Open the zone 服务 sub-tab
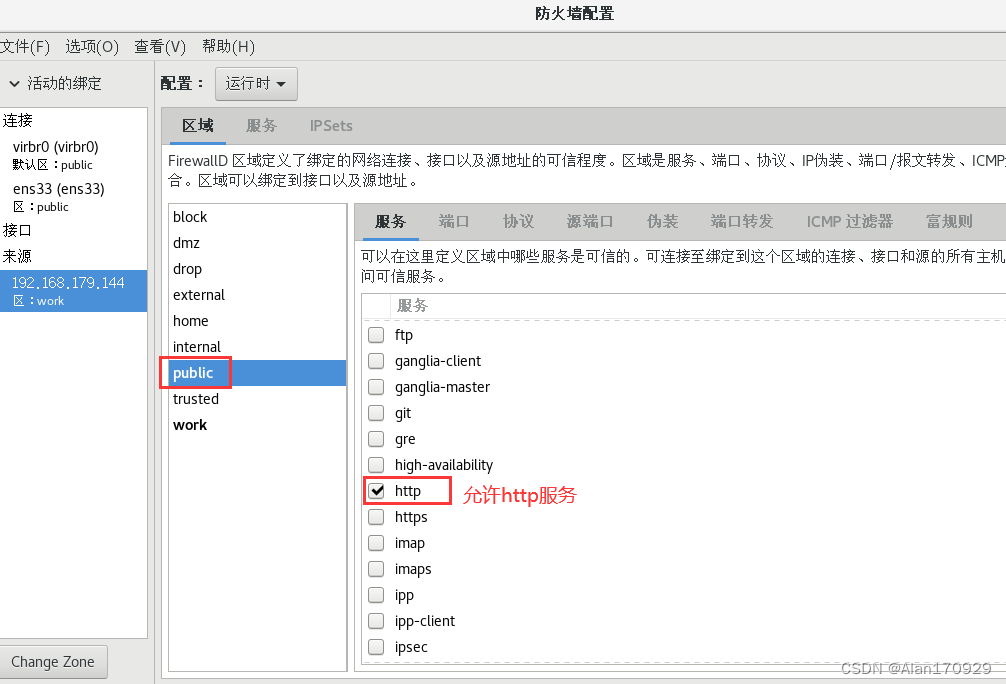 [x=391, y=221]
